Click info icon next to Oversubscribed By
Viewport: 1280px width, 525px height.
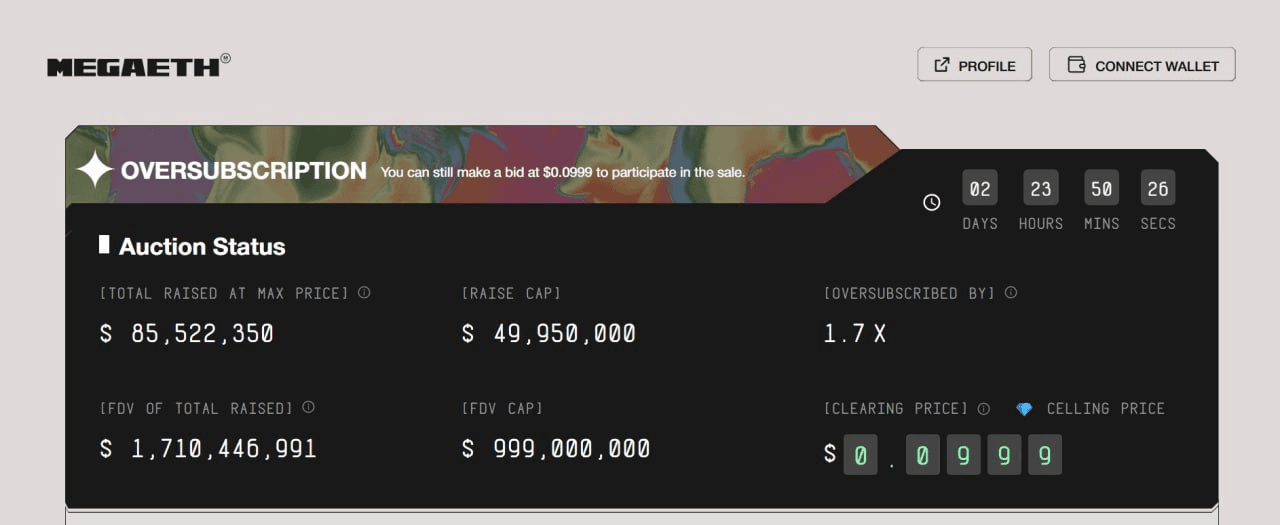pos(1011,293)
